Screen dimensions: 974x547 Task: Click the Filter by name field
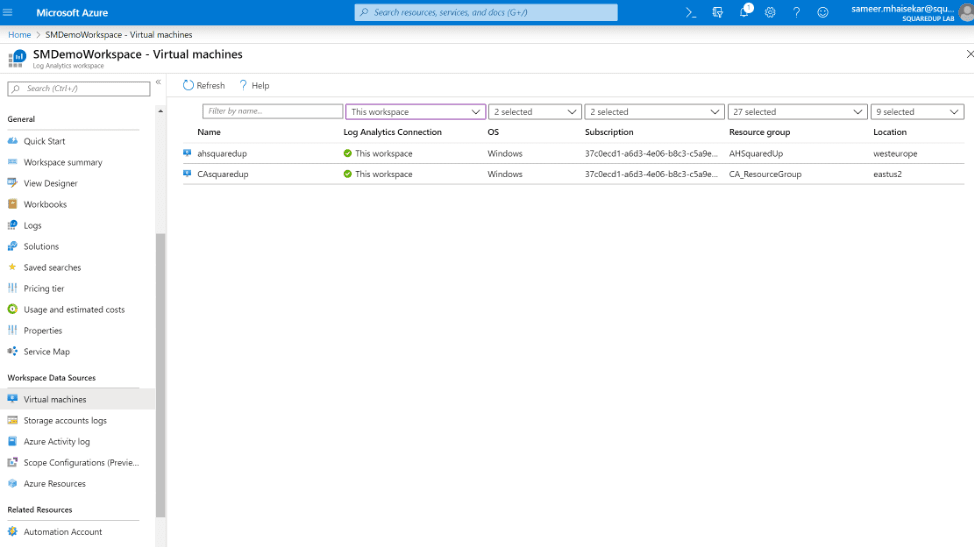tap(272, 111)
